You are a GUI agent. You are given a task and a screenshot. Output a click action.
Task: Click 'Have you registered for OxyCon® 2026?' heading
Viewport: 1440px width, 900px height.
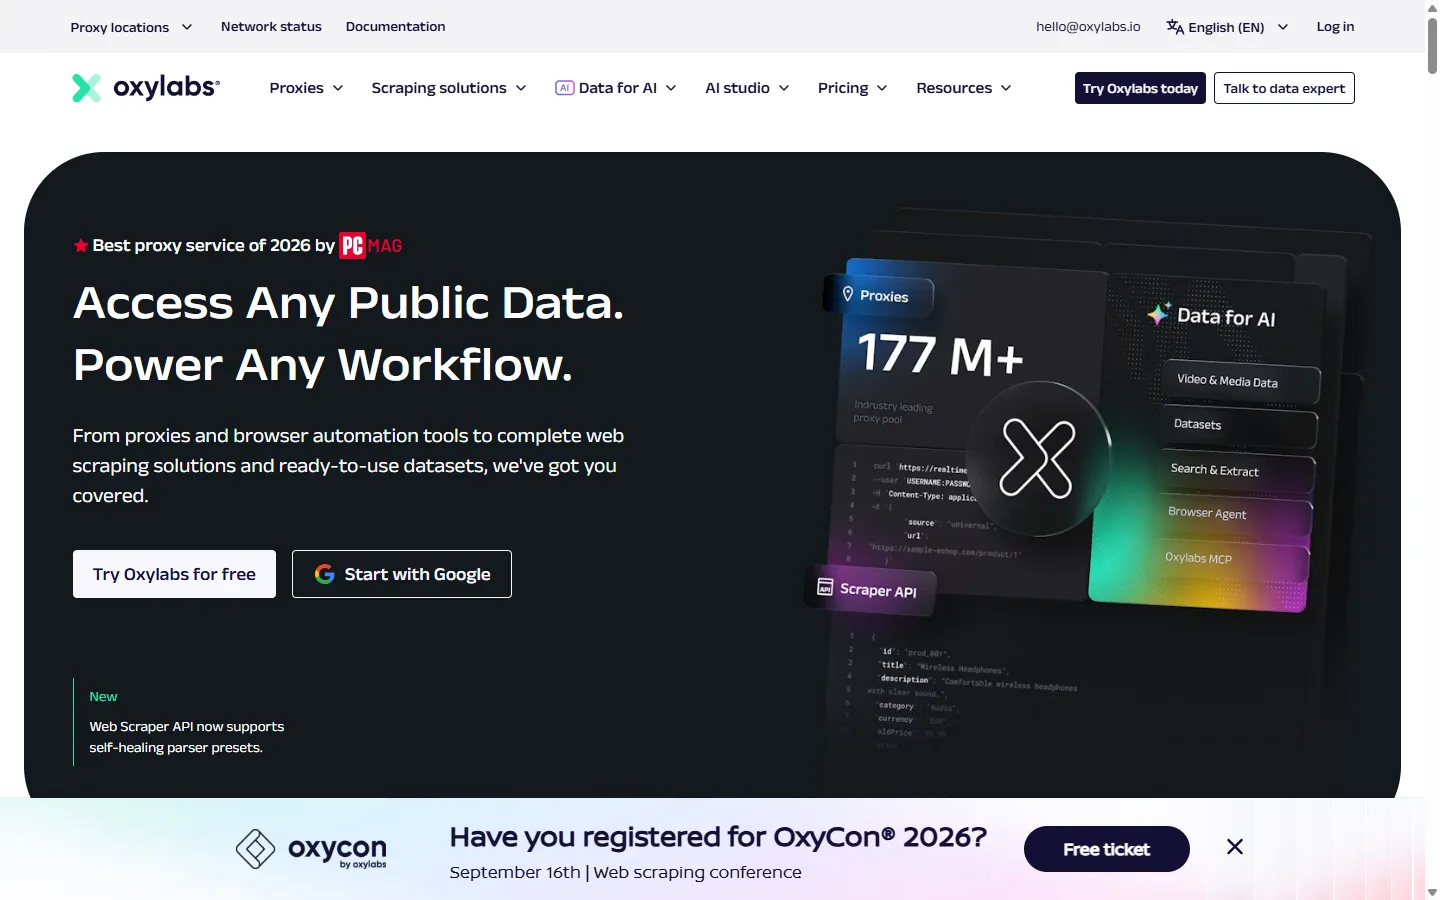click(x=718, y=837)
